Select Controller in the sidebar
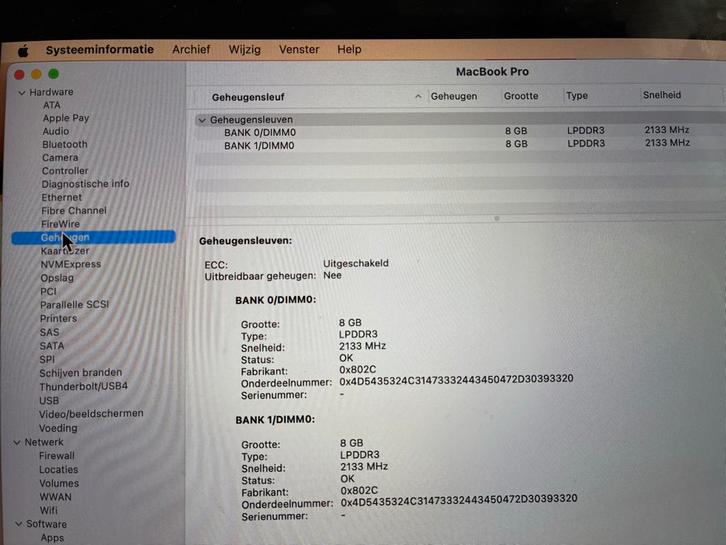The height and width of the screenshot is (545, 726). (x=65, y=170)
